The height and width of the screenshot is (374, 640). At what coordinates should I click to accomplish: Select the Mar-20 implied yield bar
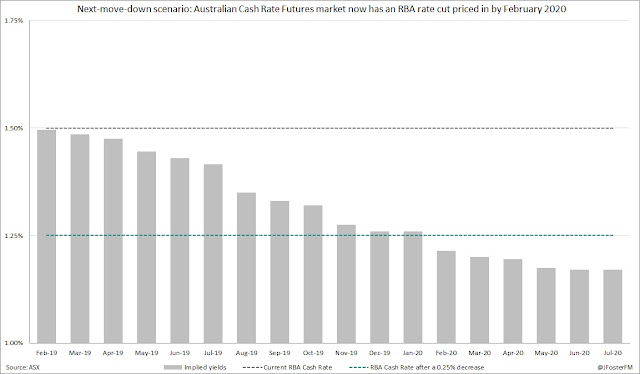coord(480,300)
